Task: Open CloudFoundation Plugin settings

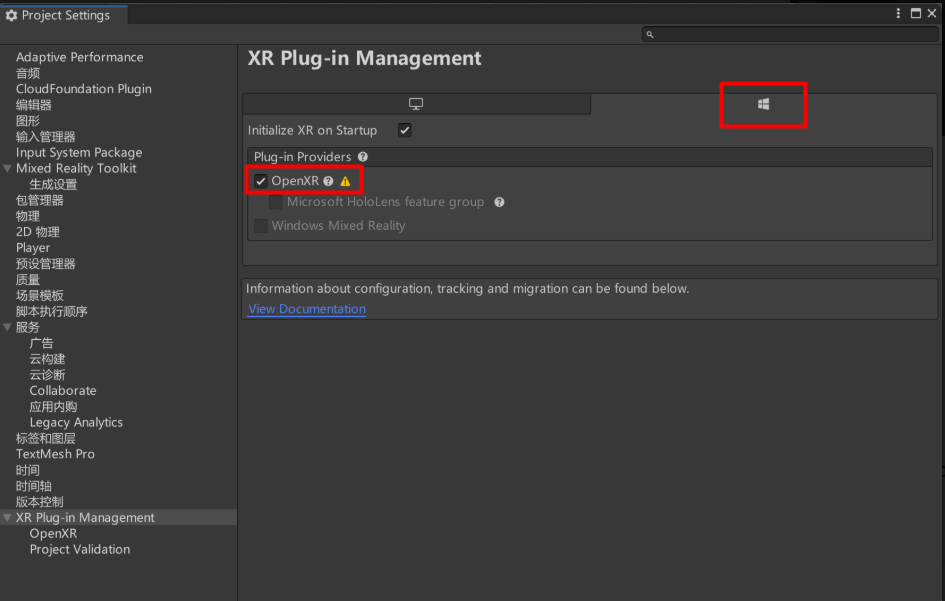Action: 84,89
